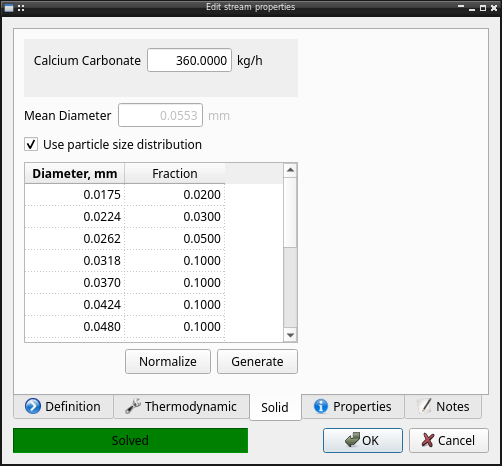Select the fraction cell in the 0.0424 row
This screenshot has width=502, height=466.
[x=175, y=305]
